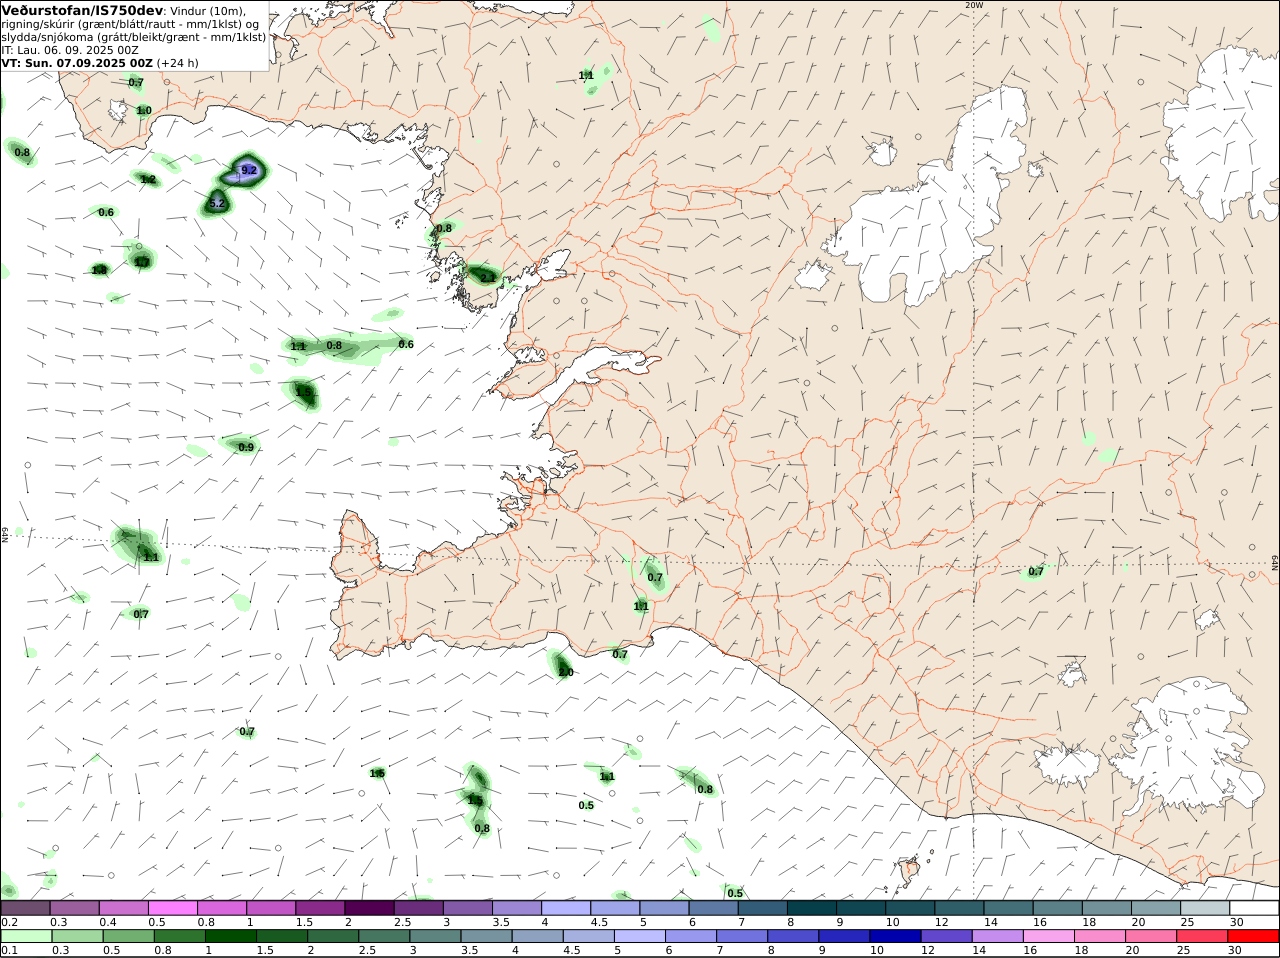Click the 0.1 label in the bottom legend
The height and width of the screenshot is (958, 1280).
pyautogui.click(x=10, y=950)
